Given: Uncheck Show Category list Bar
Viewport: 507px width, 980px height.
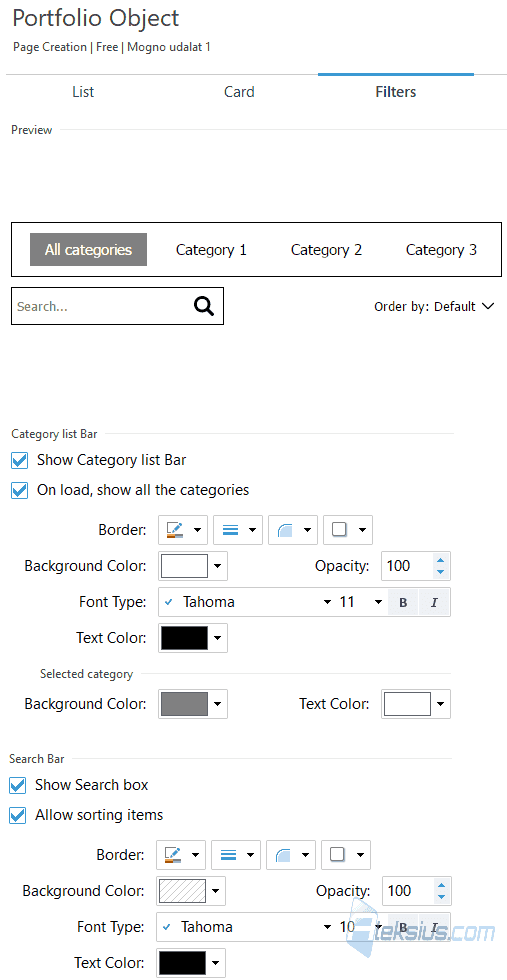Looking at the screenshot, I should click(20, 461).
